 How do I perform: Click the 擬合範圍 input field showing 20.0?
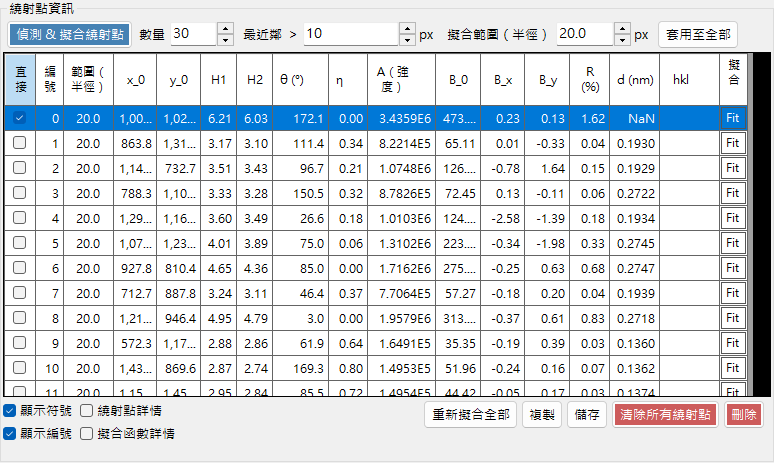[x=585, y=34]
